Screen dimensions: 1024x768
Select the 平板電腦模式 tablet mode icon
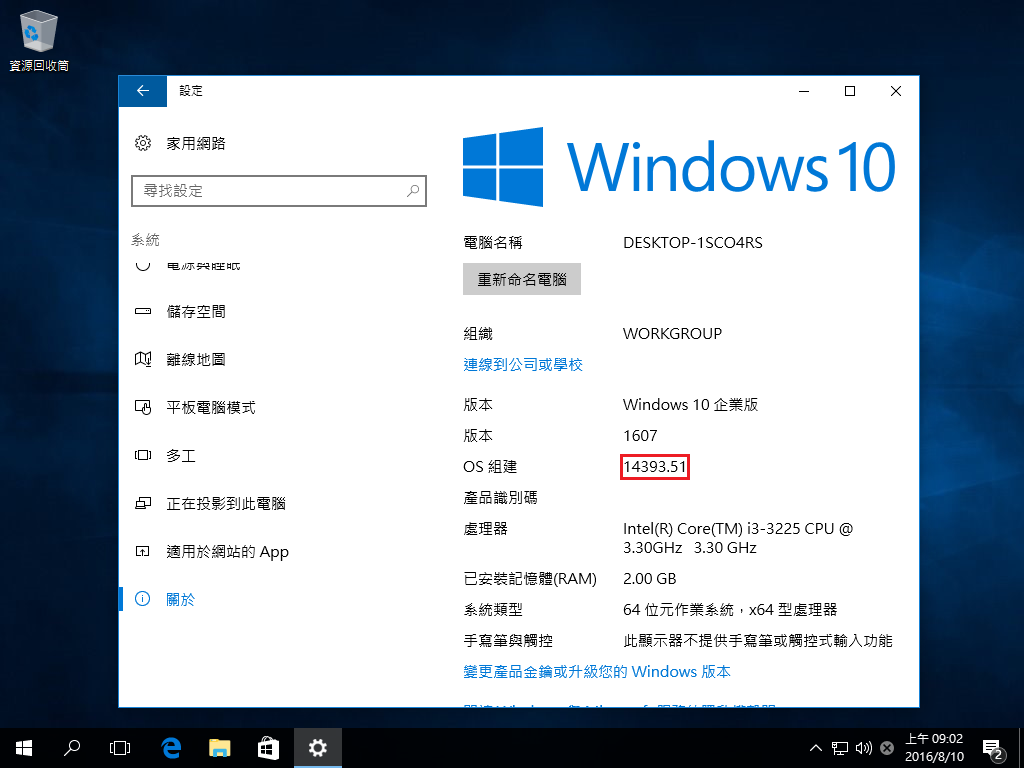(x=142, y=408)
